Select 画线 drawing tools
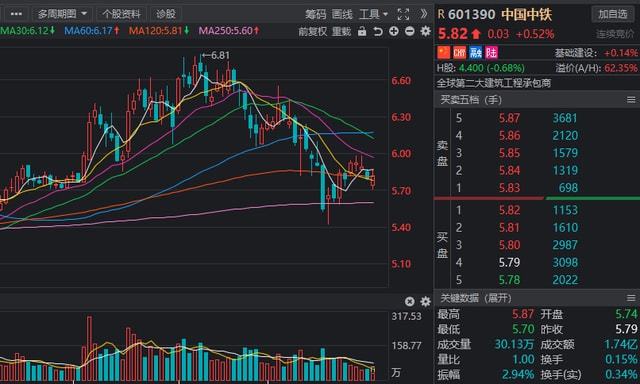The height and width of the screenshot is (384, 640). point(342,14)
